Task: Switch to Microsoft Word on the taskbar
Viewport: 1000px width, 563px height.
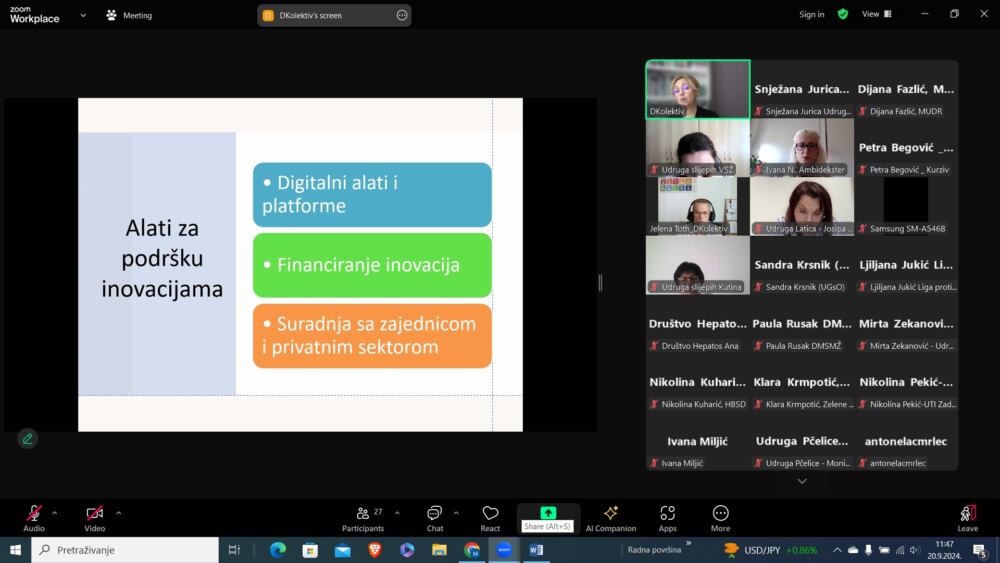Action: (536, 550)
